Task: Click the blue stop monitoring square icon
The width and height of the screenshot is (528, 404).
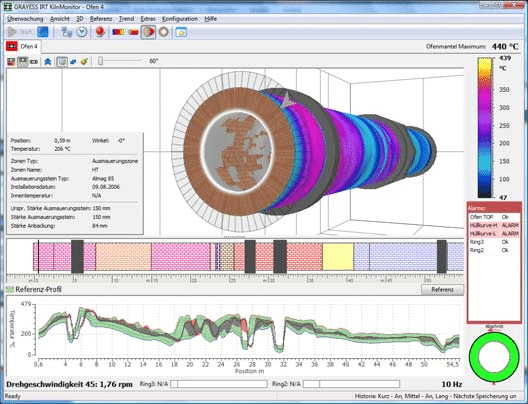Action: (42, 32)
